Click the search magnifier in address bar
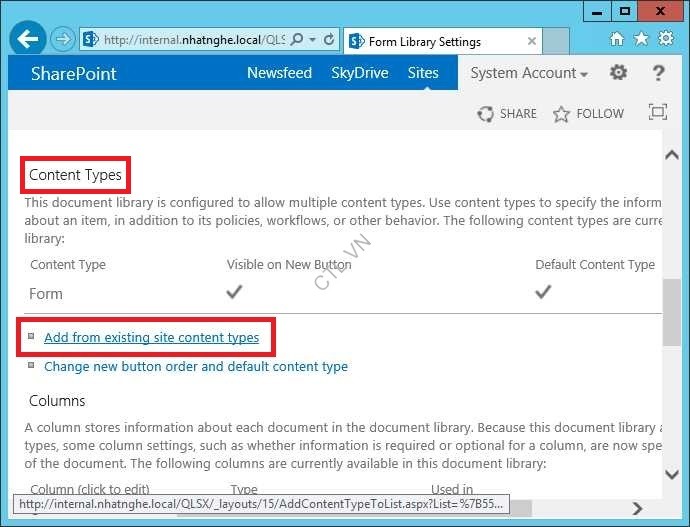The image size is (690, 527). (x=298, y=40)
